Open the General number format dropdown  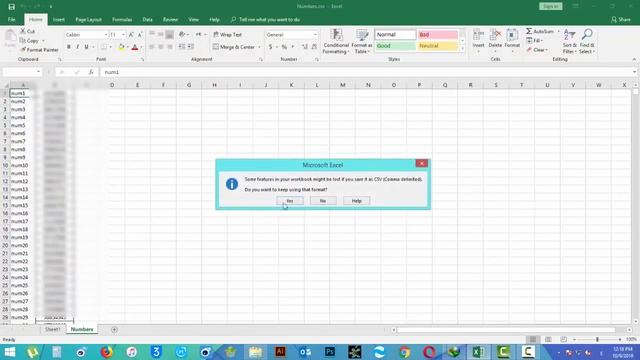[x=315, y=35]
